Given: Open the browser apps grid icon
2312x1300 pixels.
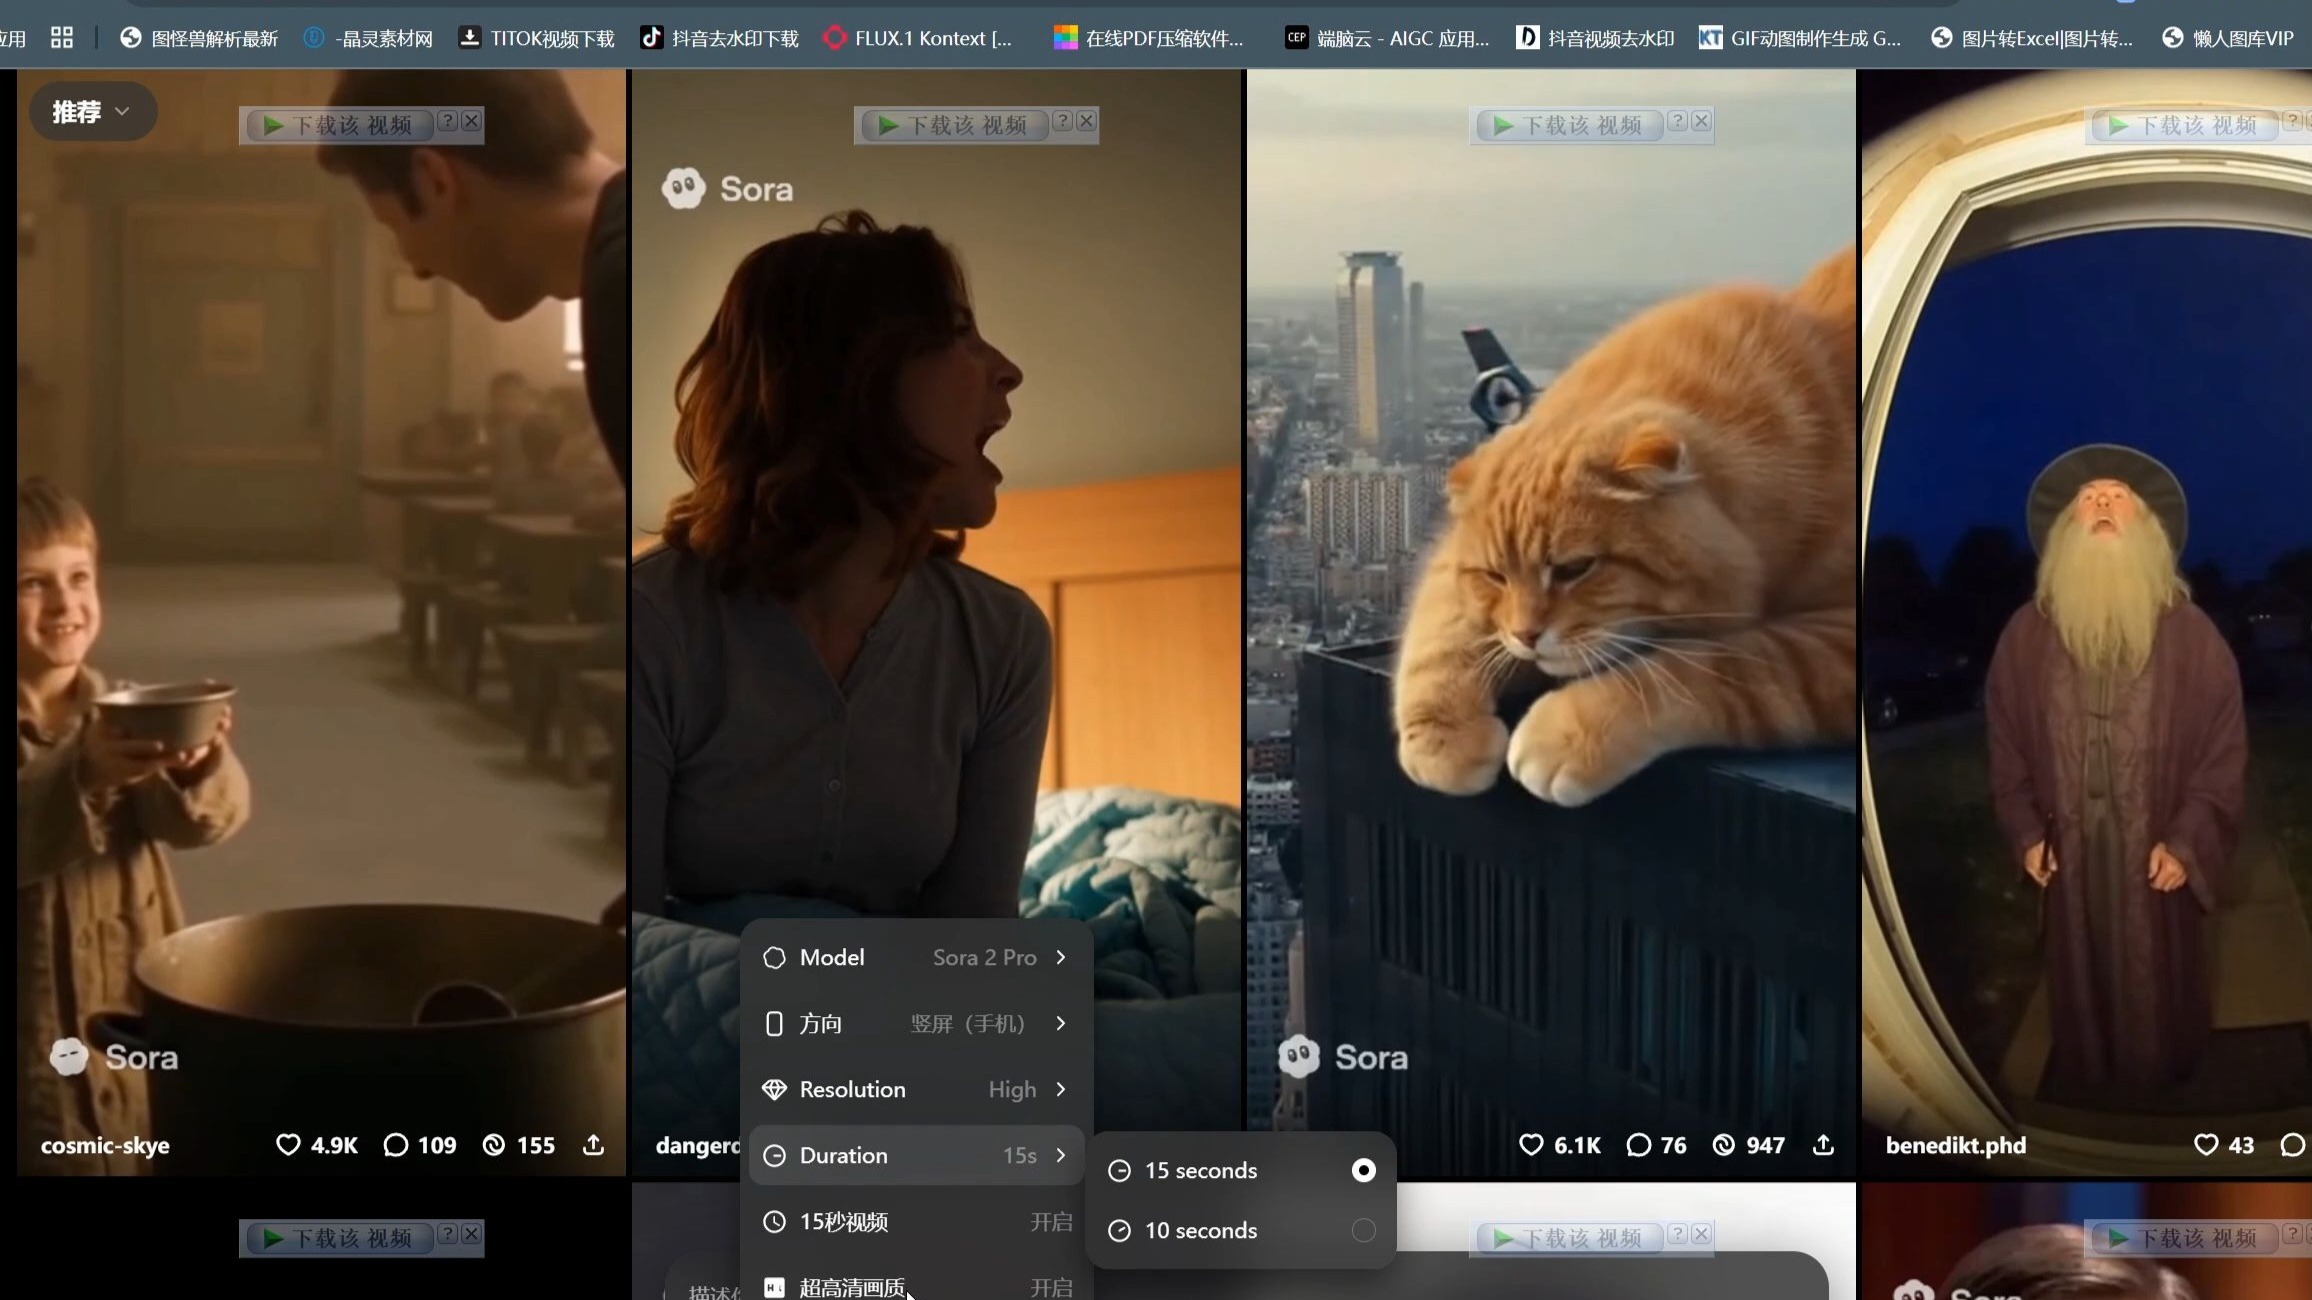Looking at the screenshot, I should (x=62, y=38).
